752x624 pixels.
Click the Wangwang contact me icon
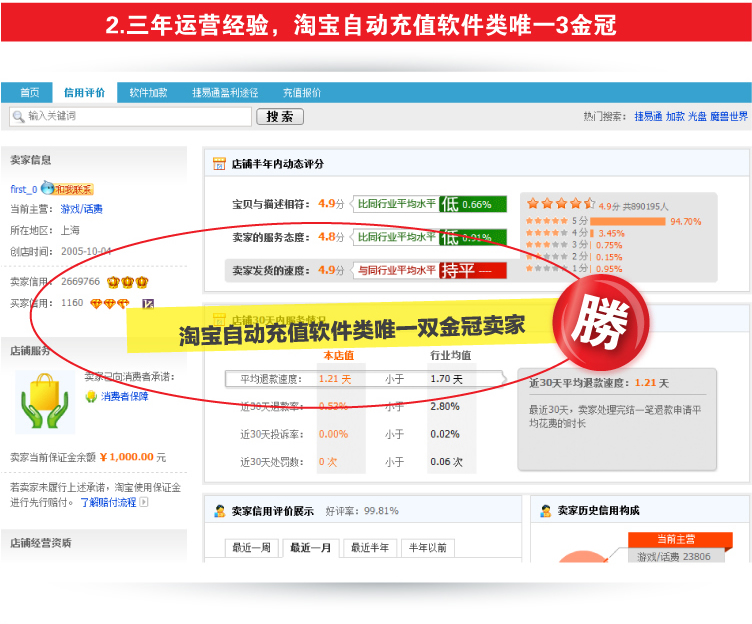[67, 188]
